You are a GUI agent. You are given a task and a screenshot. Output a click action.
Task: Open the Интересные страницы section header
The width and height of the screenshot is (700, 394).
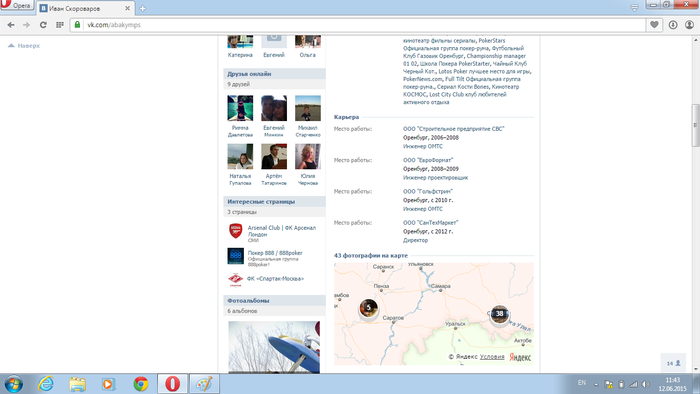[x=274, y=201]
